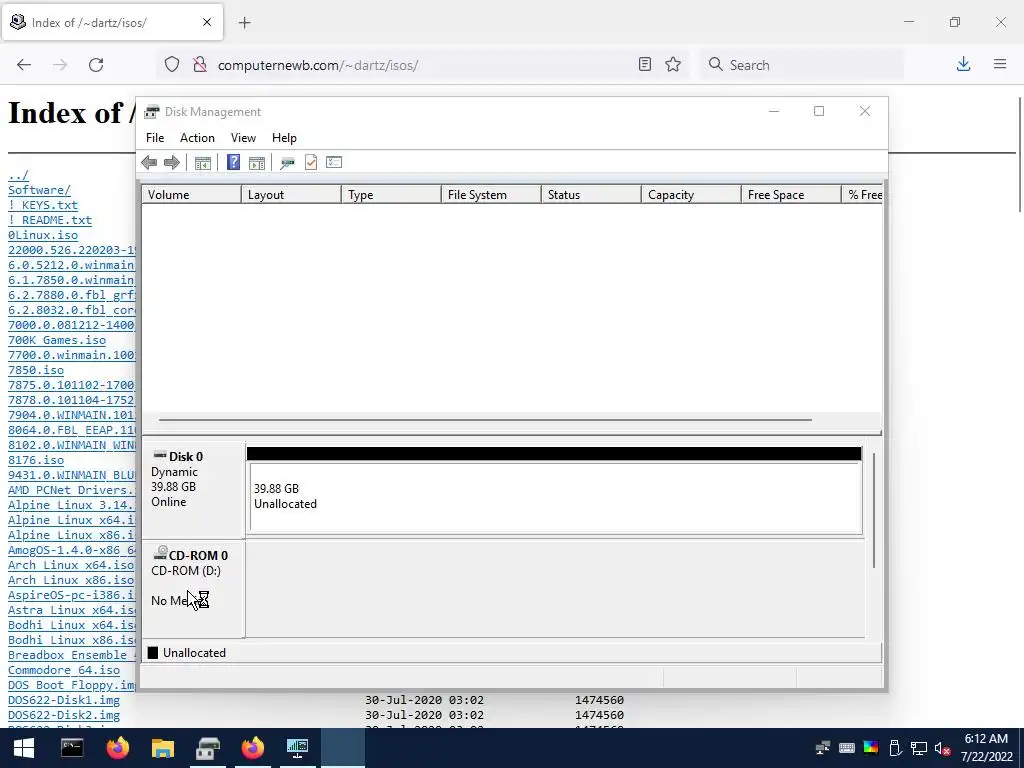Viewport: 1024px width, 768px height.
Task: Click the Firefox address bar URL
Action: [x=317, y=65]
